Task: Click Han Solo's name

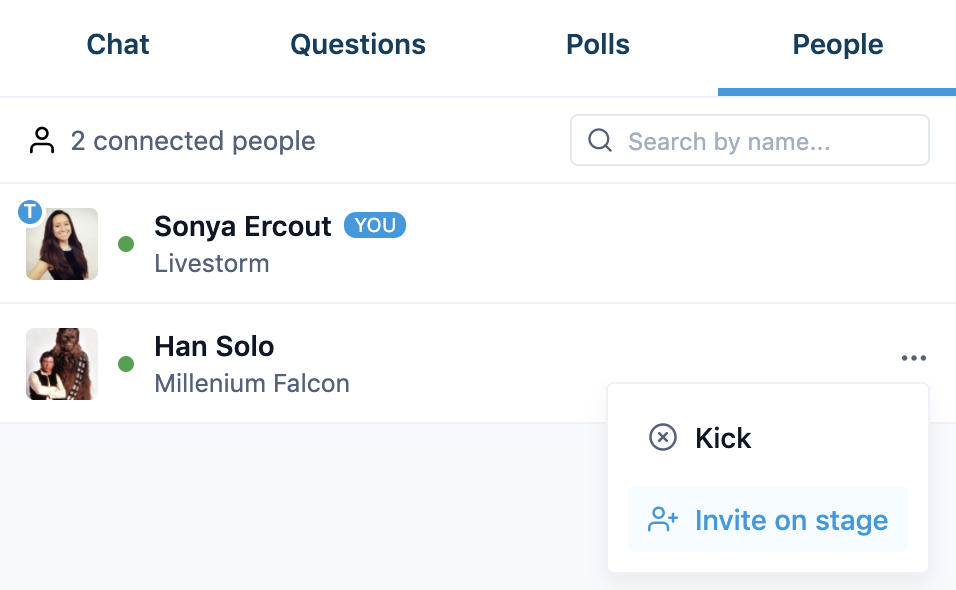Action: point(214,346)
